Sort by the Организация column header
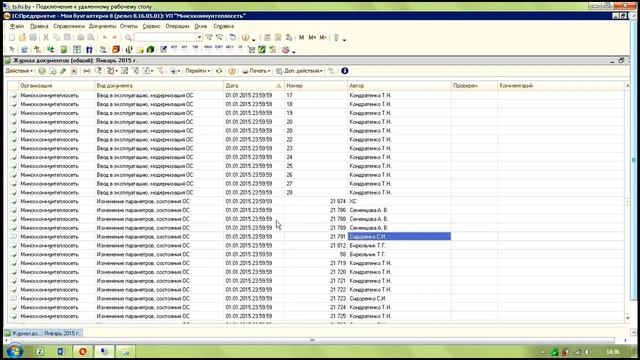This screenshot has width=640, height=360. pyautogui.click(x=56, y=86)
